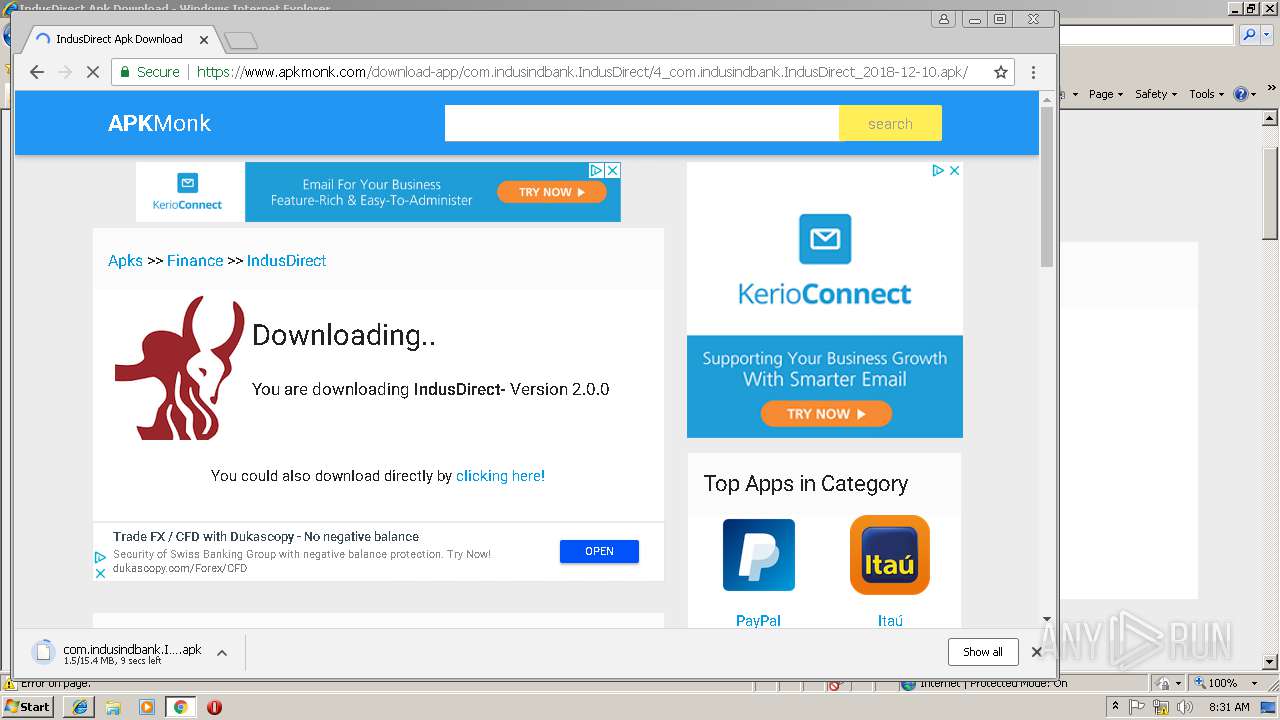
Task: Open the PayPal app icon
Action: pos(759,555)
